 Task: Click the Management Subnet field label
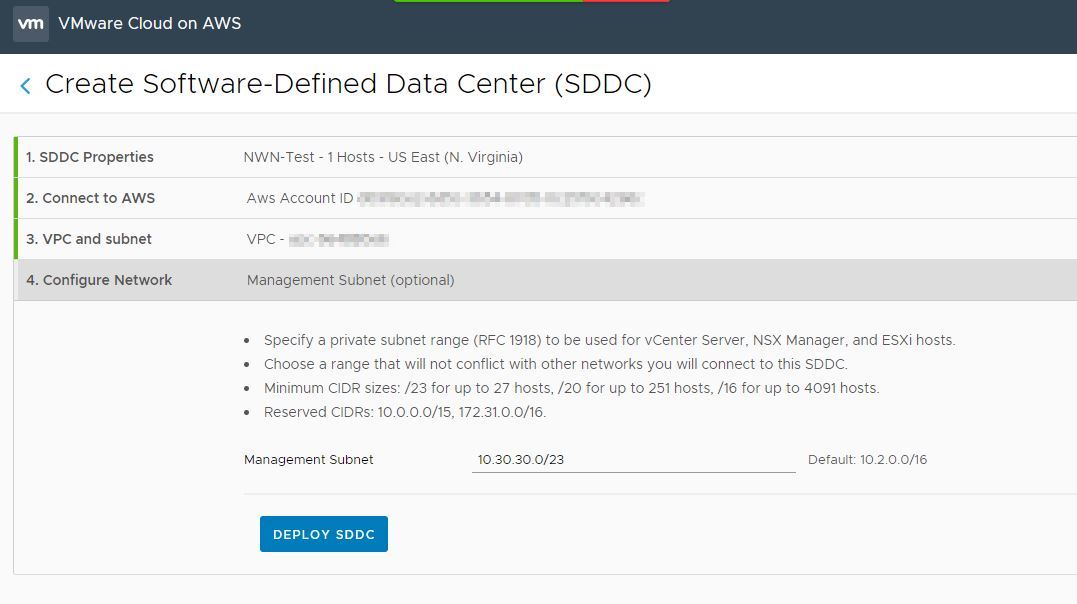pyautogui.click(x=308, y=460)
